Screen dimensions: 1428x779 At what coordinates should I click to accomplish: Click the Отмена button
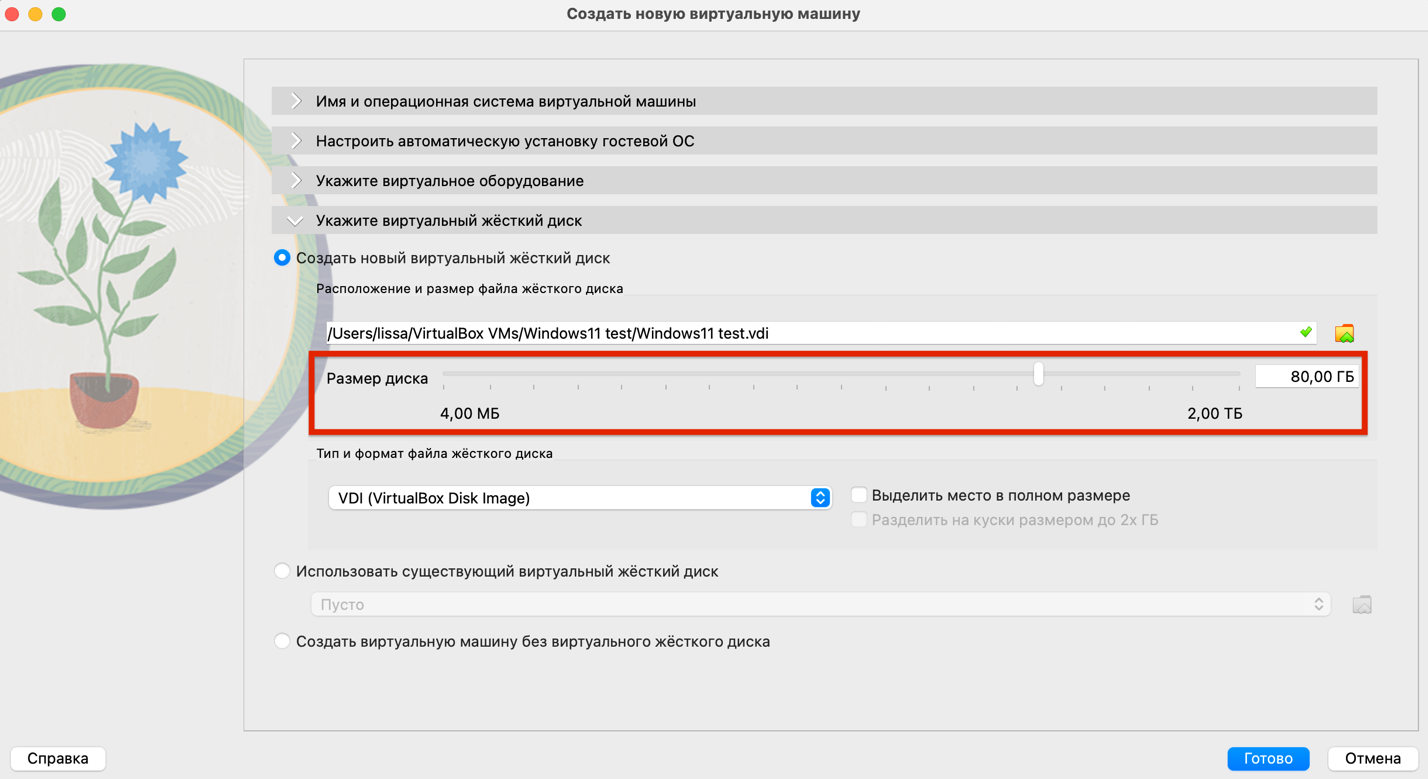pos(1372,759)
